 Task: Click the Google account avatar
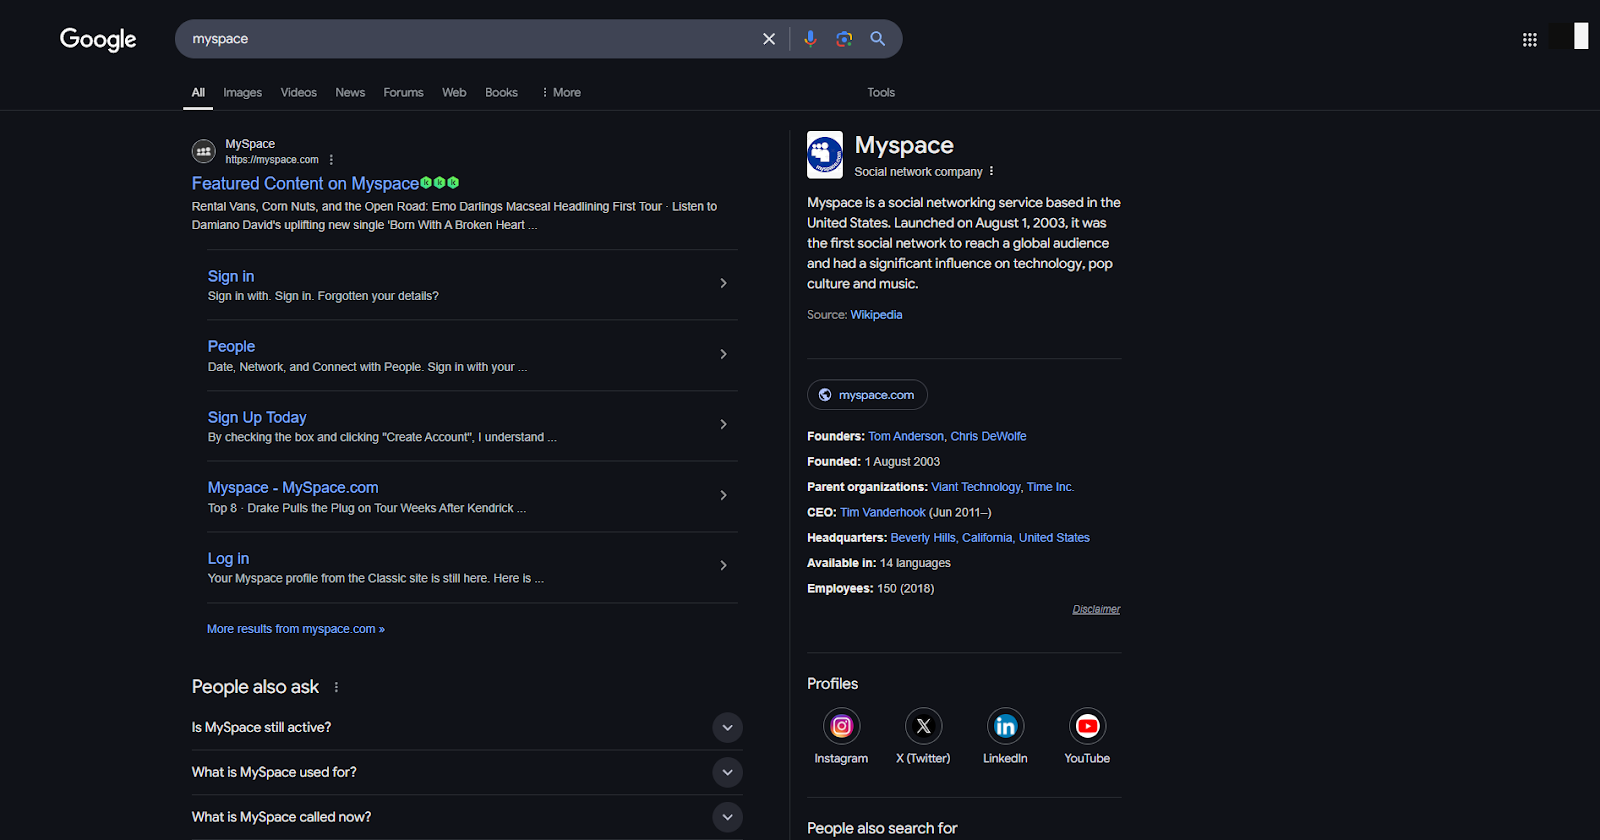[1570, 37]
